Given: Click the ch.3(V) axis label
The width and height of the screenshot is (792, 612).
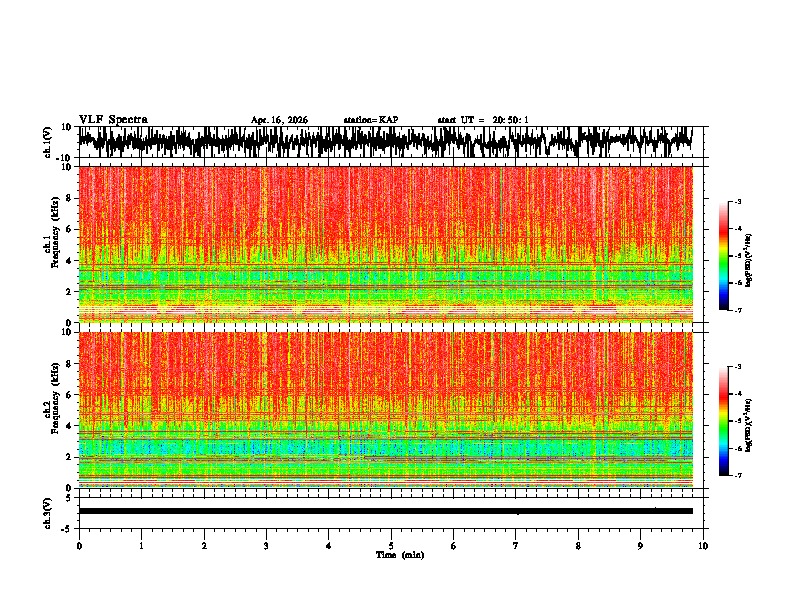Looking at the screenshot, I should (x=47, y=514).
